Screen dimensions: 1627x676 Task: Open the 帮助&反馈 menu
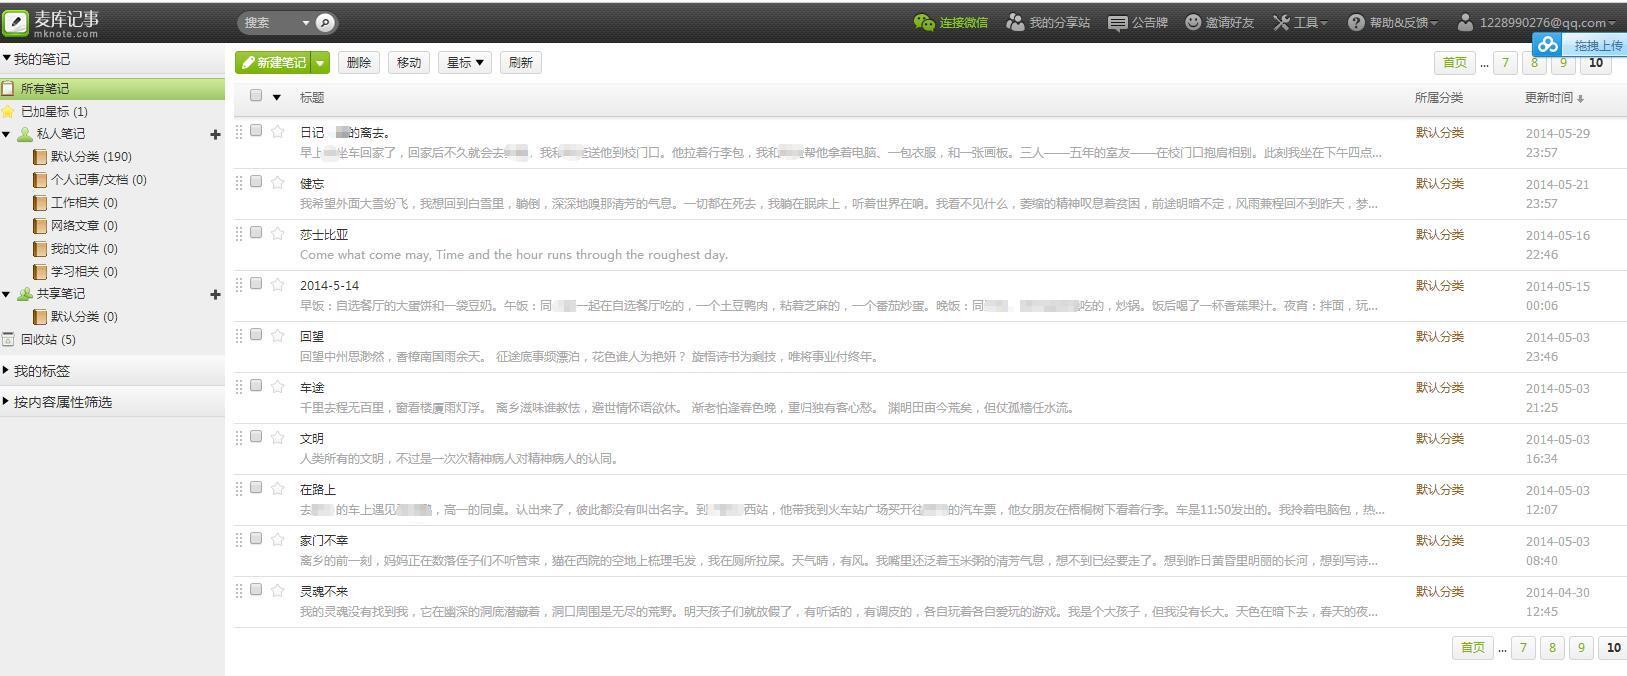tap(1393, 22)
